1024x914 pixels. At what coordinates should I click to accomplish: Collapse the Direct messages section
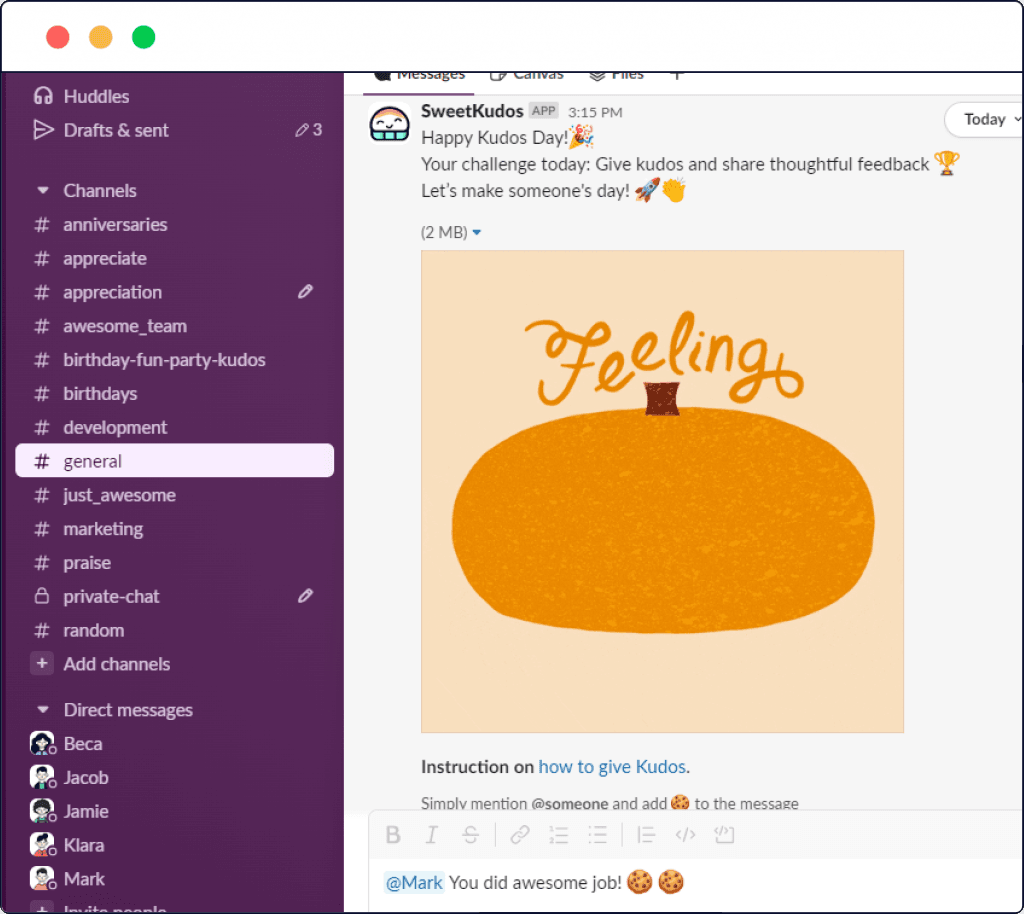[42, 710]
